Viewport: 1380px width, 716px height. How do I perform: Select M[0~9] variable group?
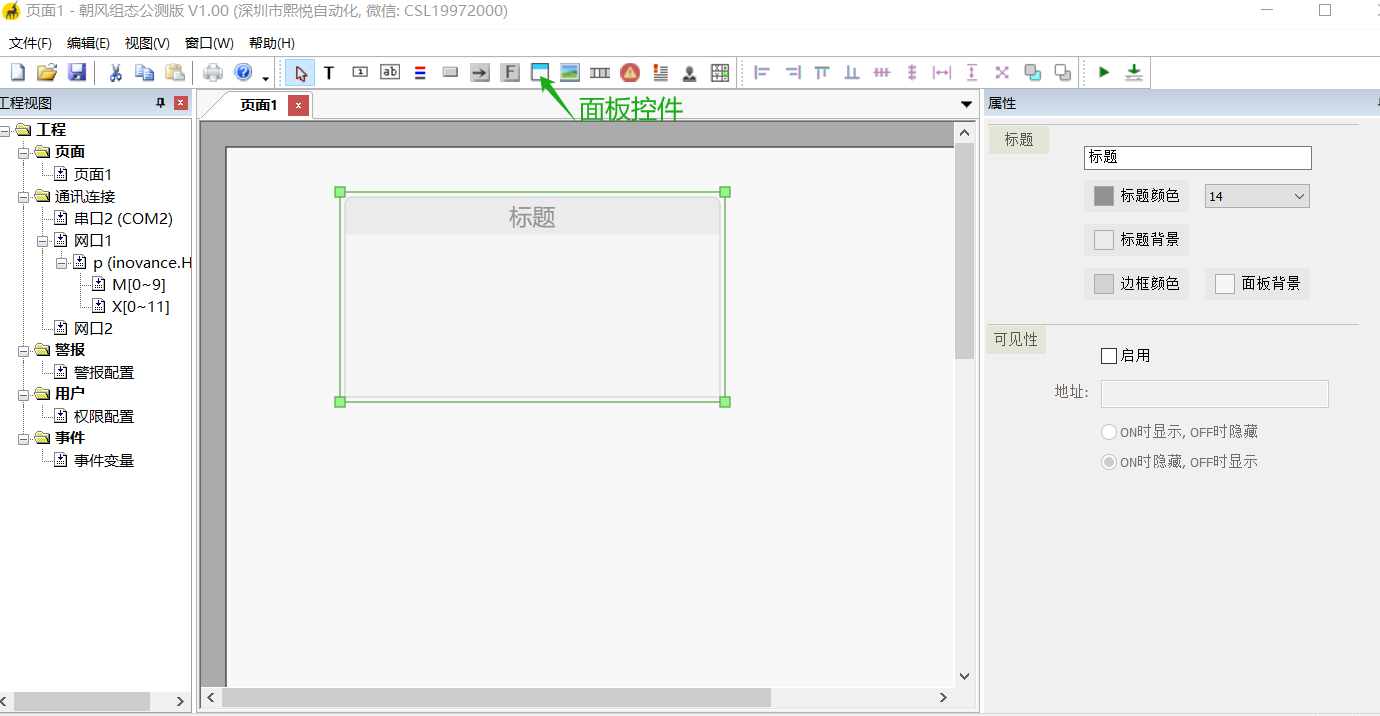(x=139, y=284)
